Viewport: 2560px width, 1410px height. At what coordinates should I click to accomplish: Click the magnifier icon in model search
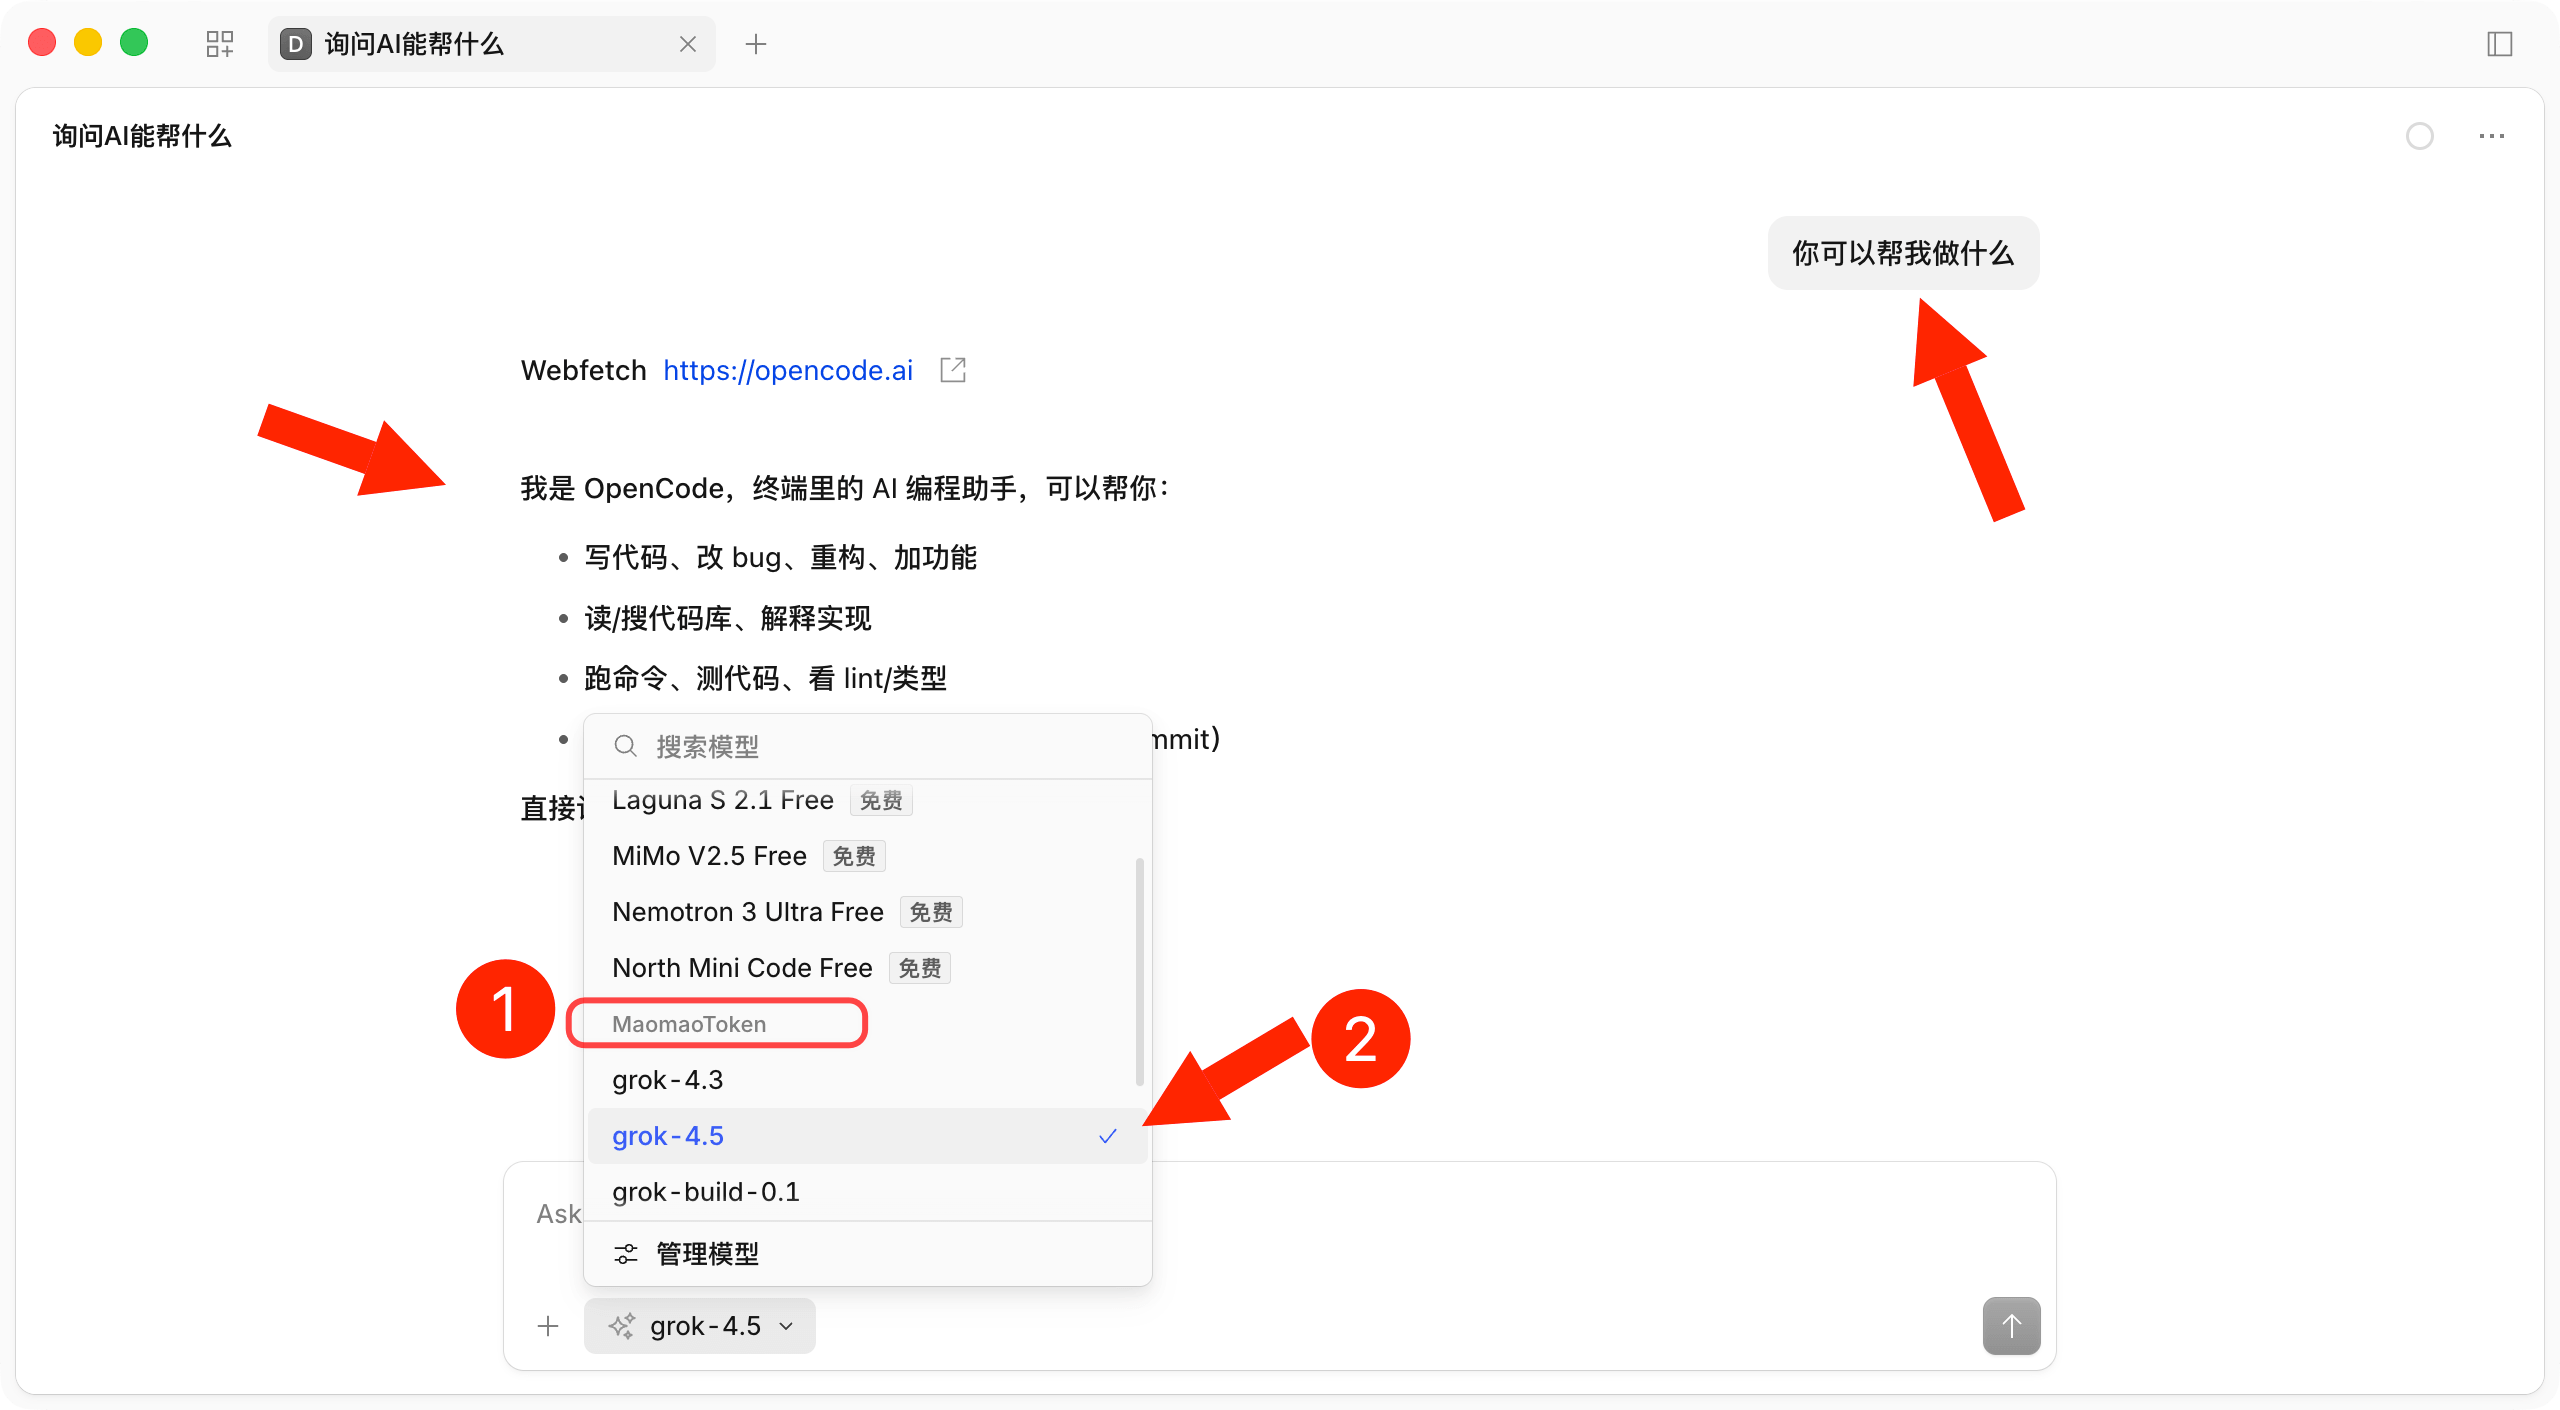626,746
